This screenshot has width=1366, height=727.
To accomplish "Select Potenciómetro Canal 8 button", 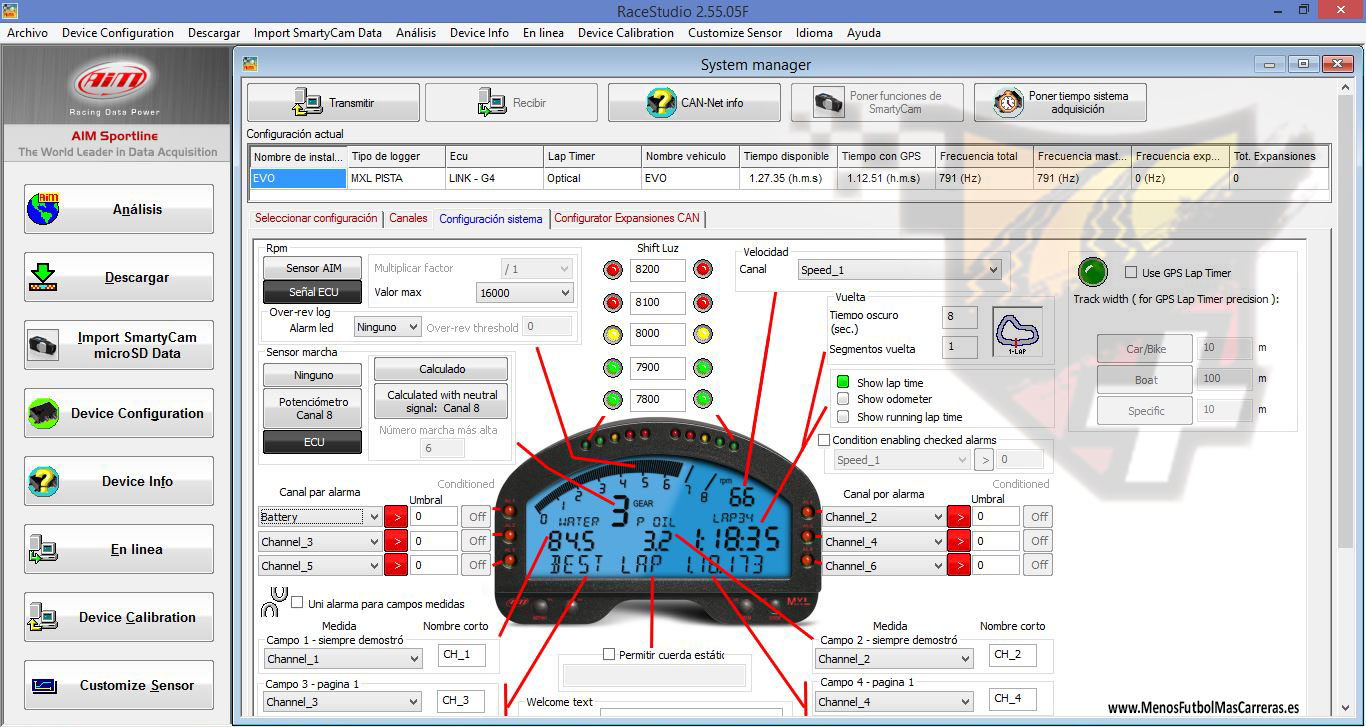I will pos(313,409).
